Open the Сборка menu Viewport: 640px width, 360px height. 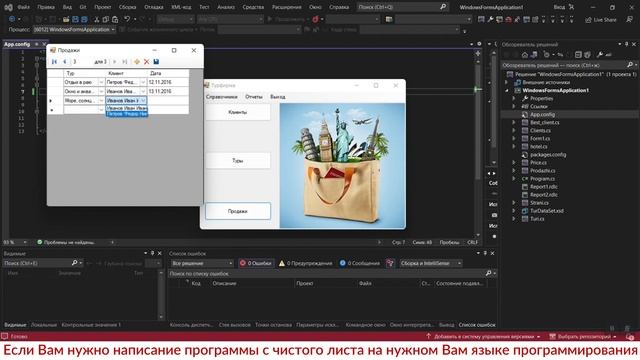click(128, 7)
